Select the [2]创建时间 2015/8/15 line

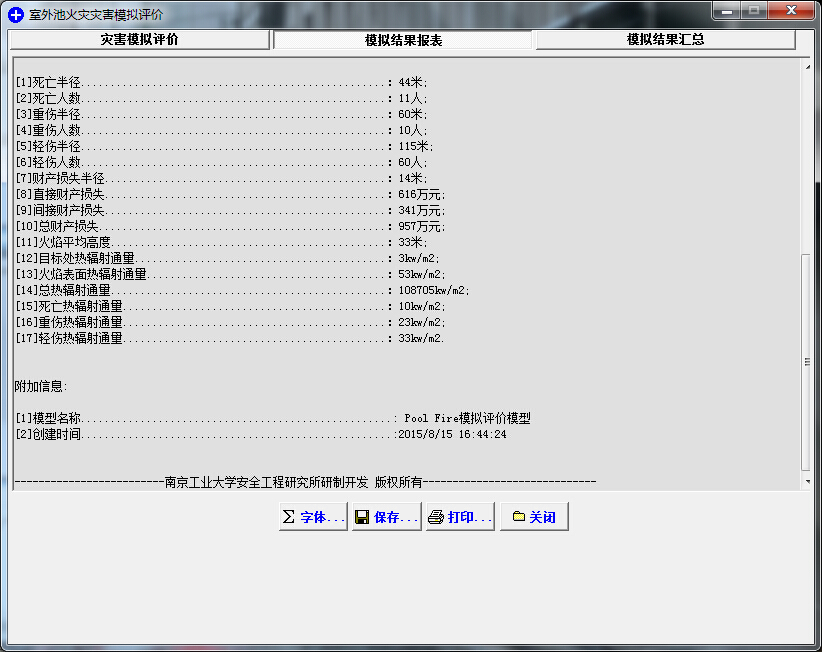click(x=261, y=434)
